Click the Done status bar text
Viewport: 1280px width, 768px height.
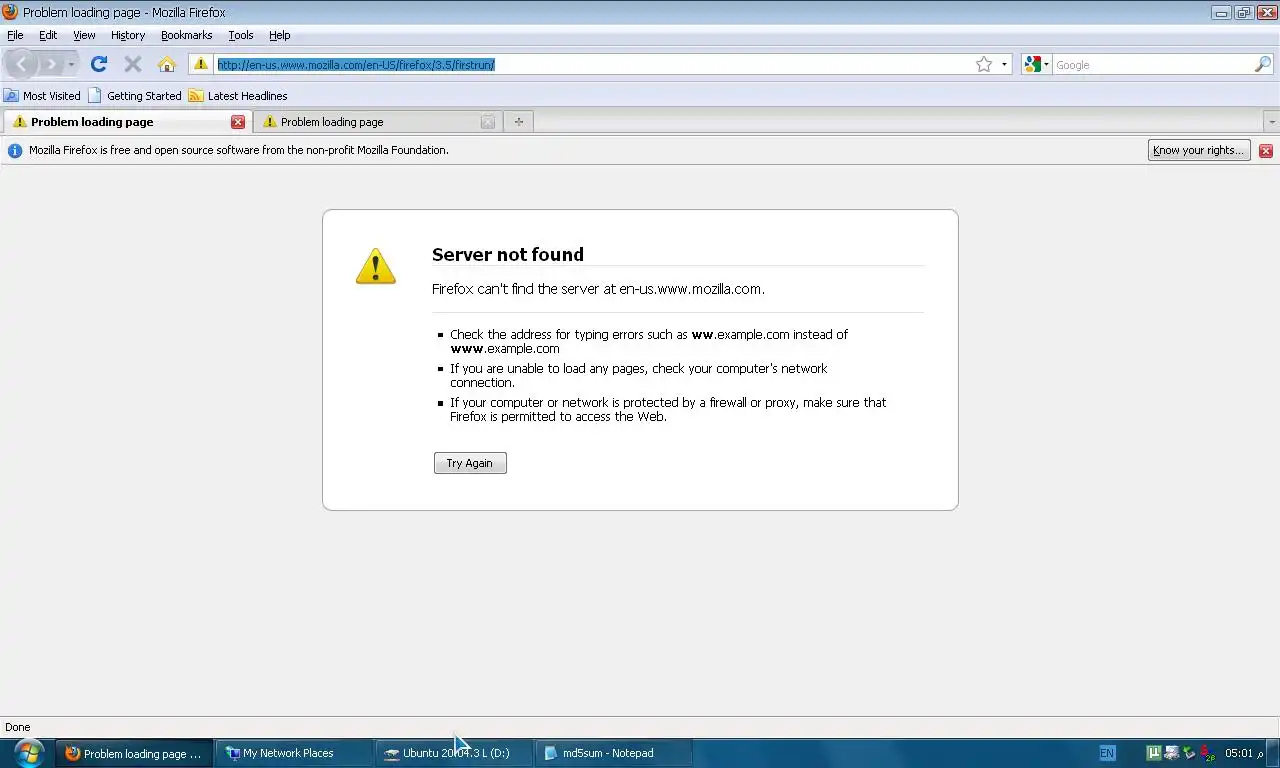pyautogui.click(x=18, y=727)
